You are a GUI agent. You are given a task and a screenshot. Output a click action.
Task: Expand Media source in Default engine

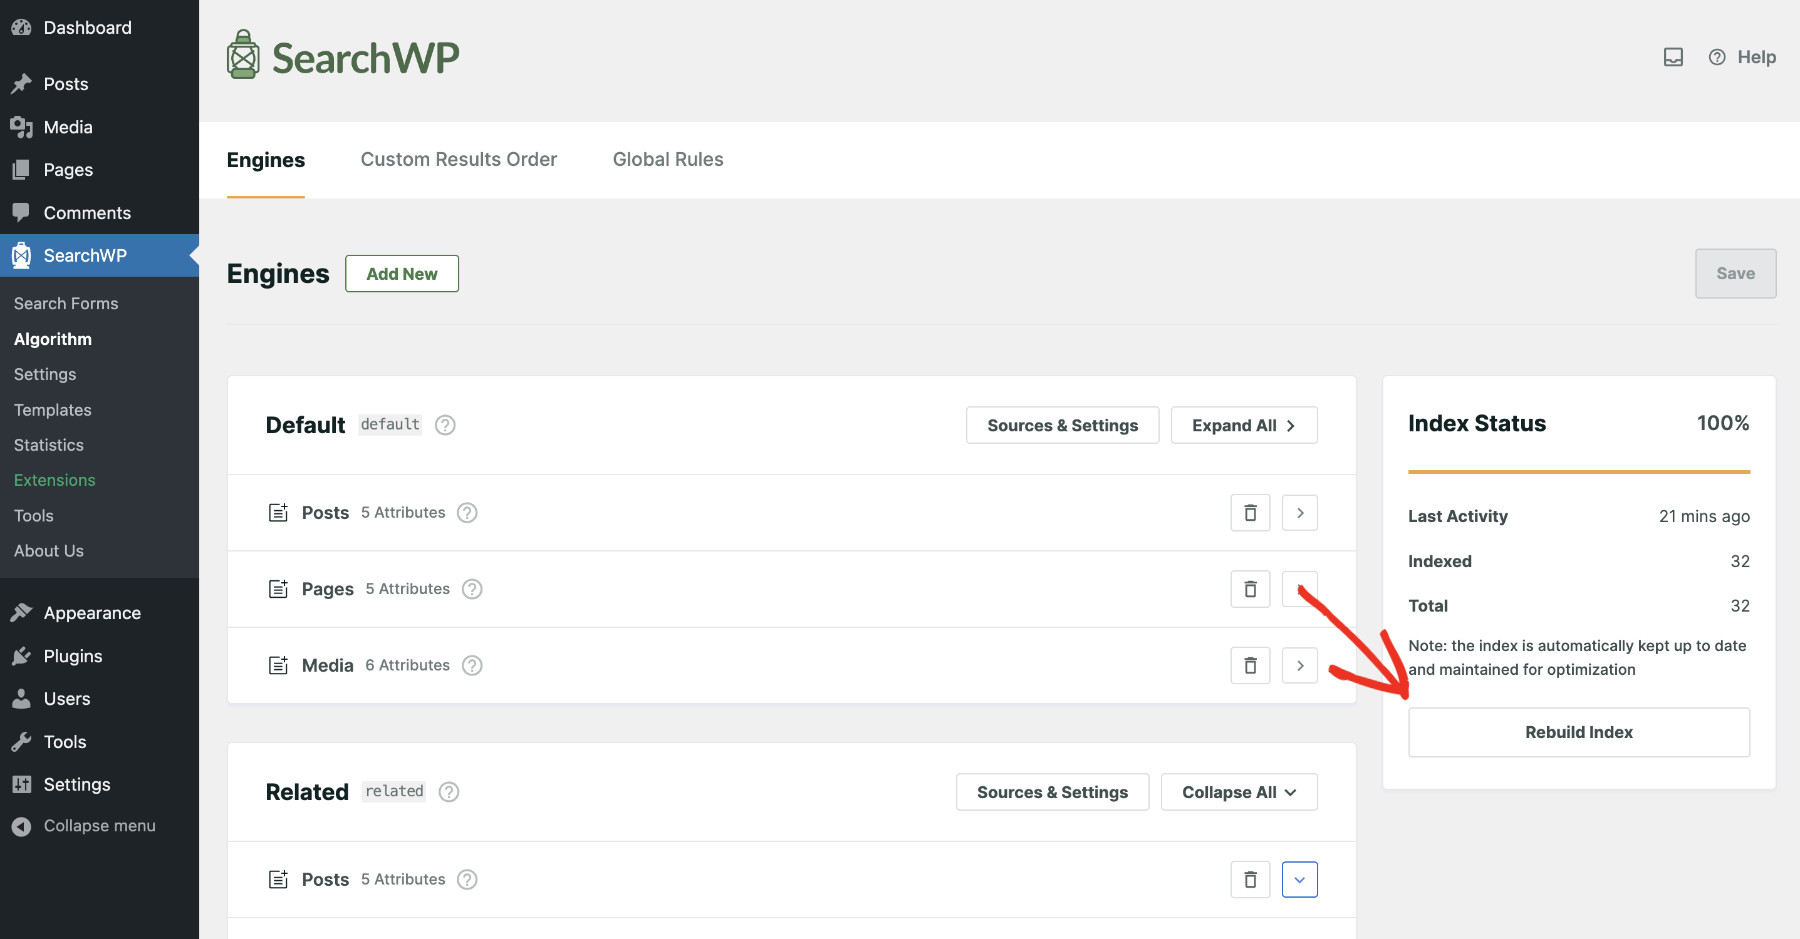1300,665
